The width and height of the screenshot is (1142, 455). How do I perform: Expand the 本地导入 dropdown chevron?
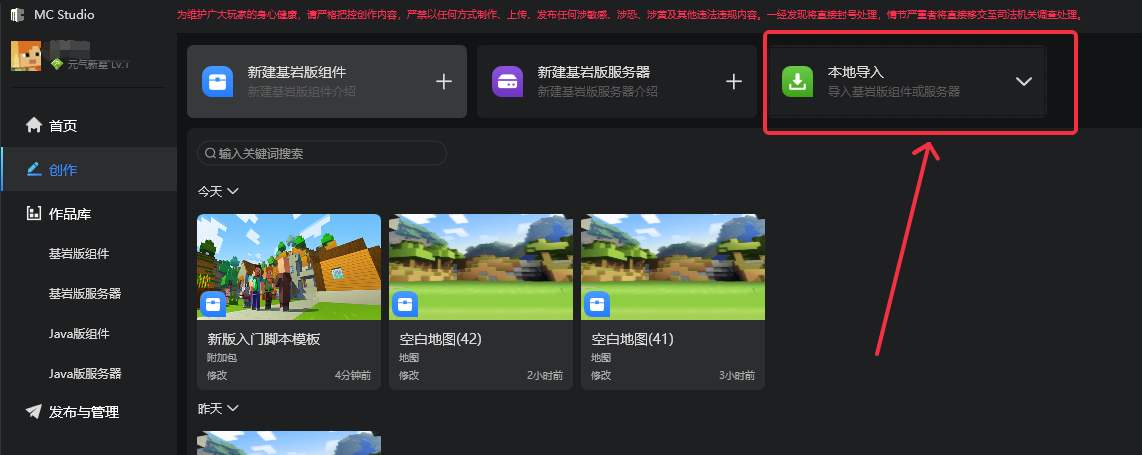coord(1024,82)
